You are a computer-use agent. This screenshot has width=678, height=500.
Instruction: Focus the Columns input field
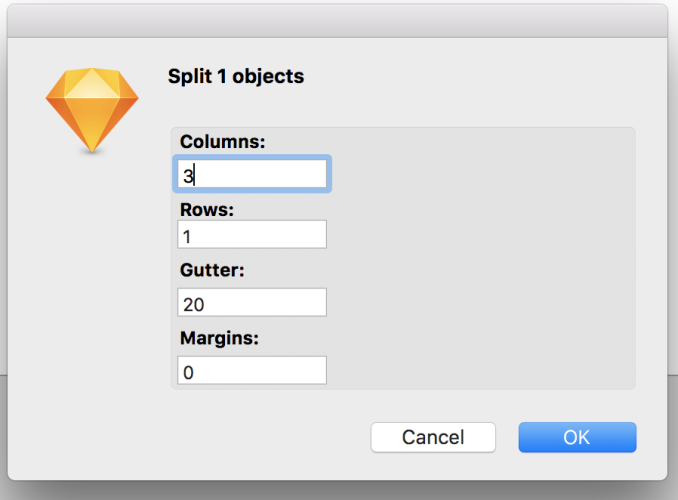252,174
